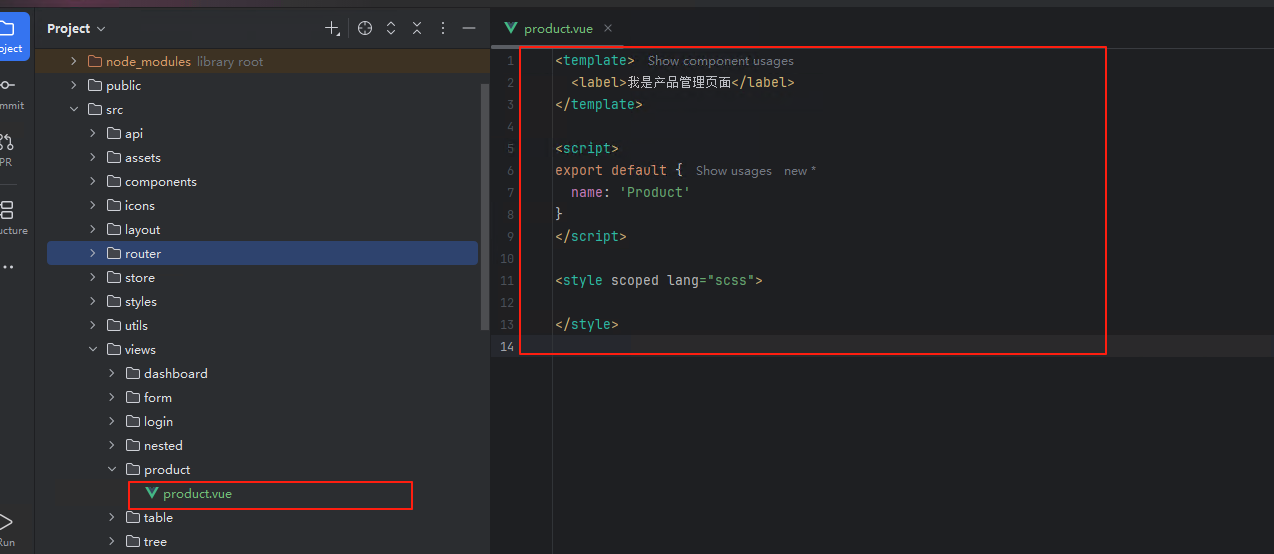Viewport: 1274px width, 554px height.
Task: Open product.vue in the project tree
Action: (x=197, y=494)
